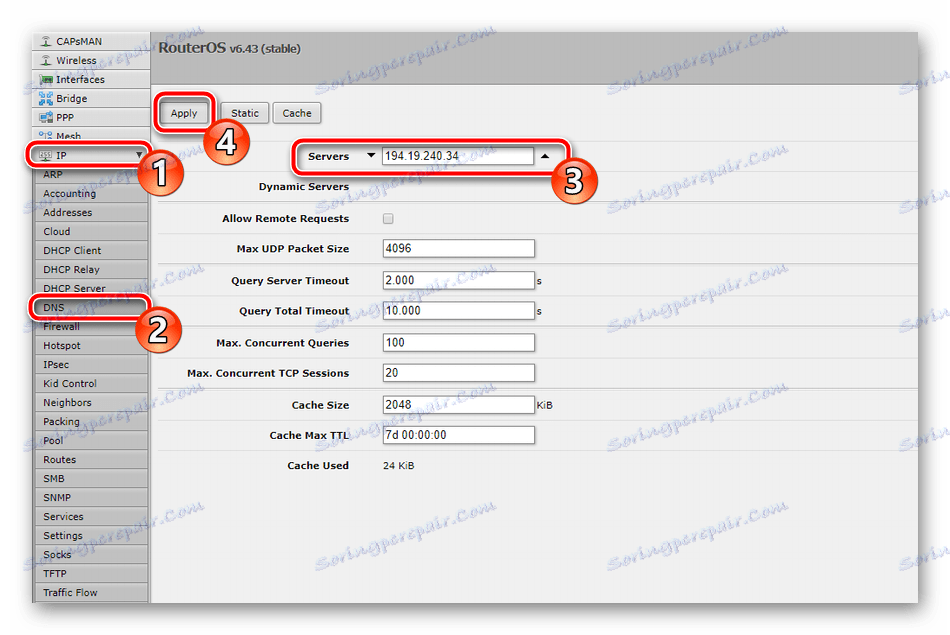Toggle the Allow Remote Requests checkbox
This screenshot has height=635, width=950.
[388, 219]
